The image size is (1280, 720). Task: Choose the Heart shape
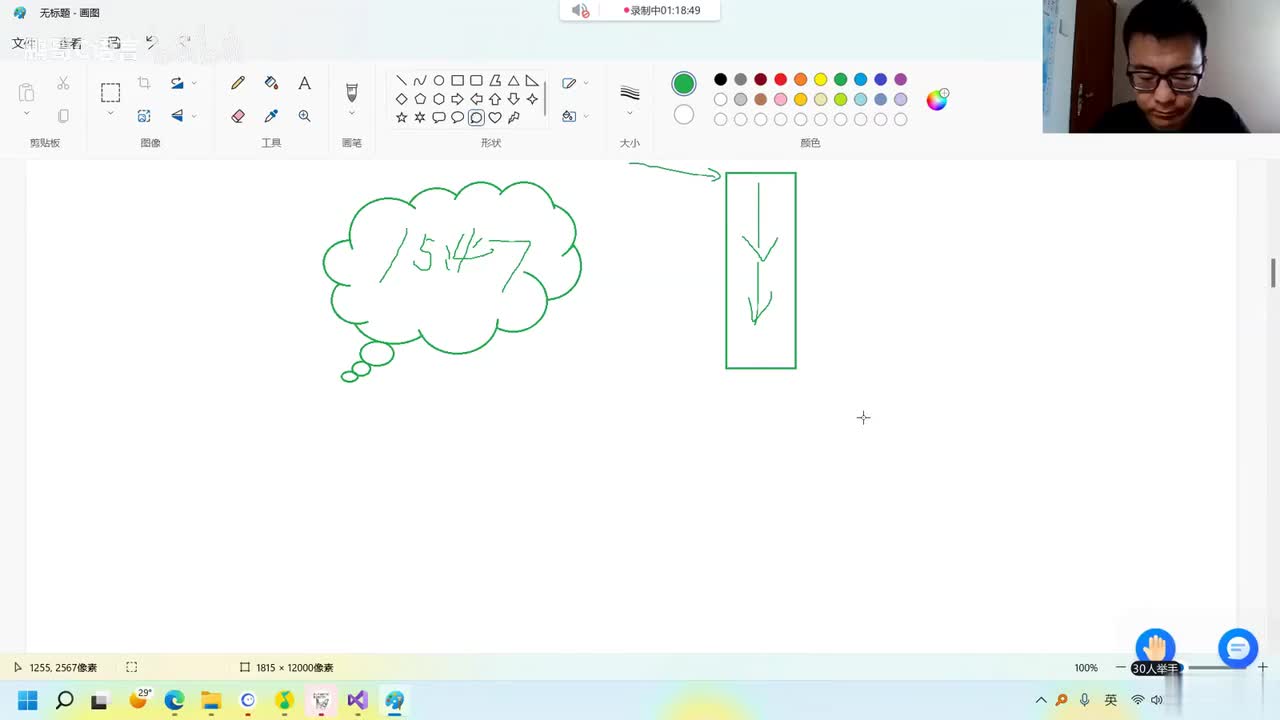click(495, 118)
